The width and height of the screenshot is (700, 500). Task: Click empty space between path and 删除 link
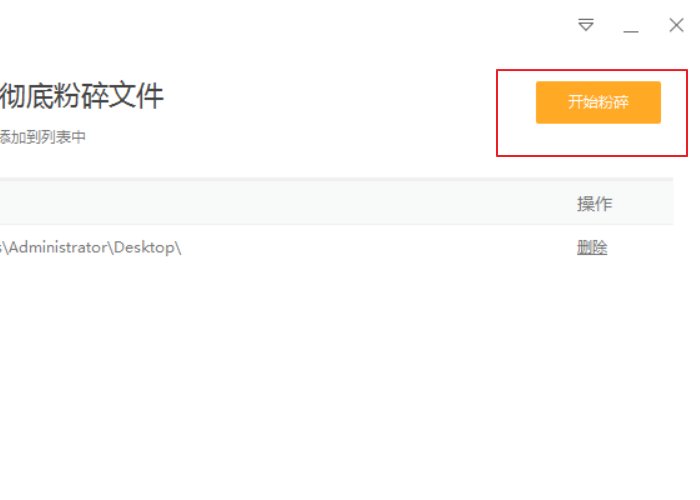pos(380,248)
